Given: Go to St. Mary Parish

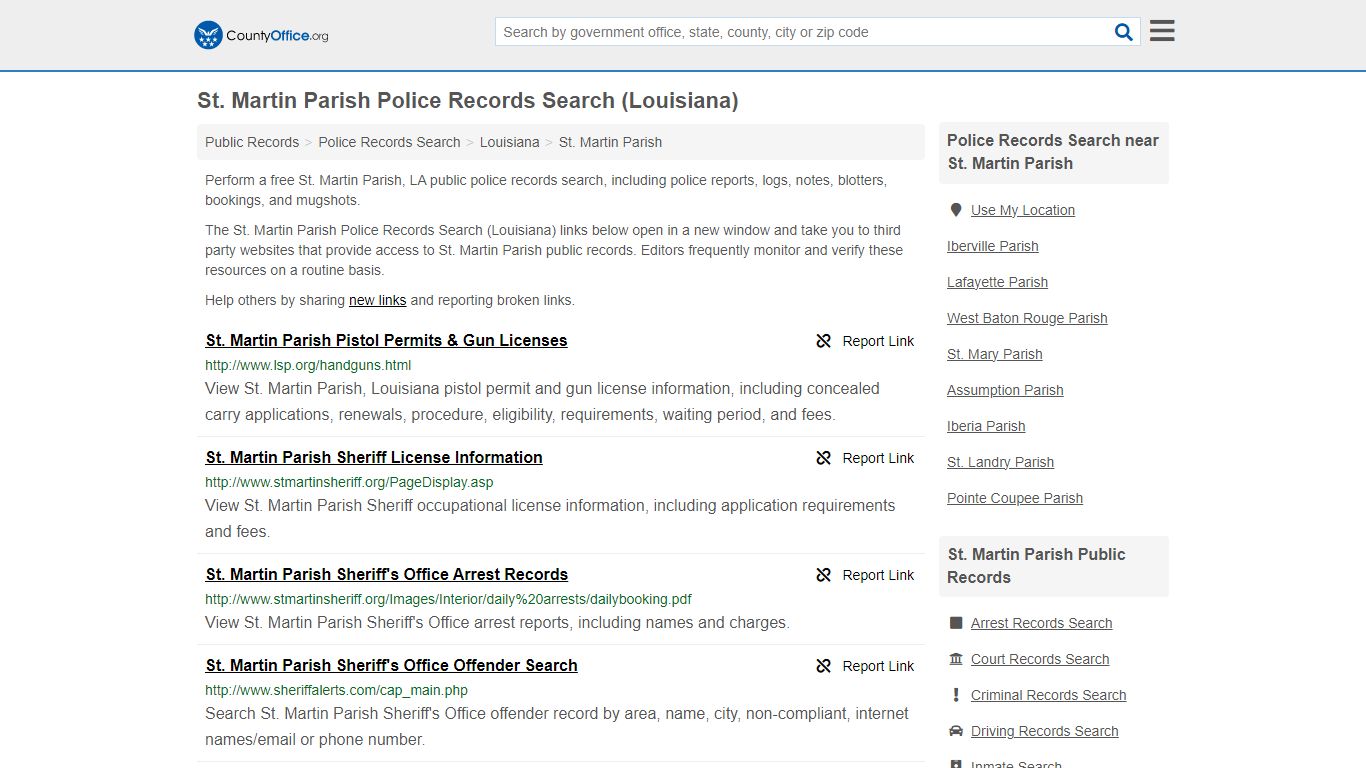Looking at the screenshot, I should tap(994, 354).
